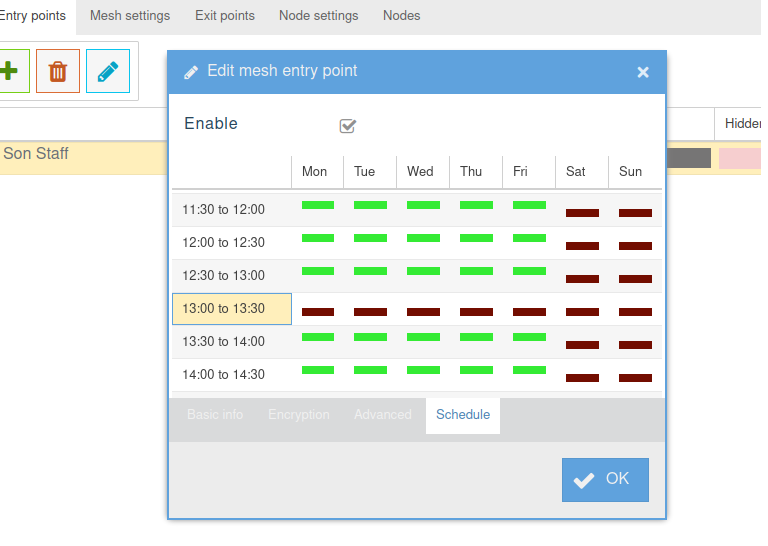Toggle the Enable checkbox

[x=348, y=126]
